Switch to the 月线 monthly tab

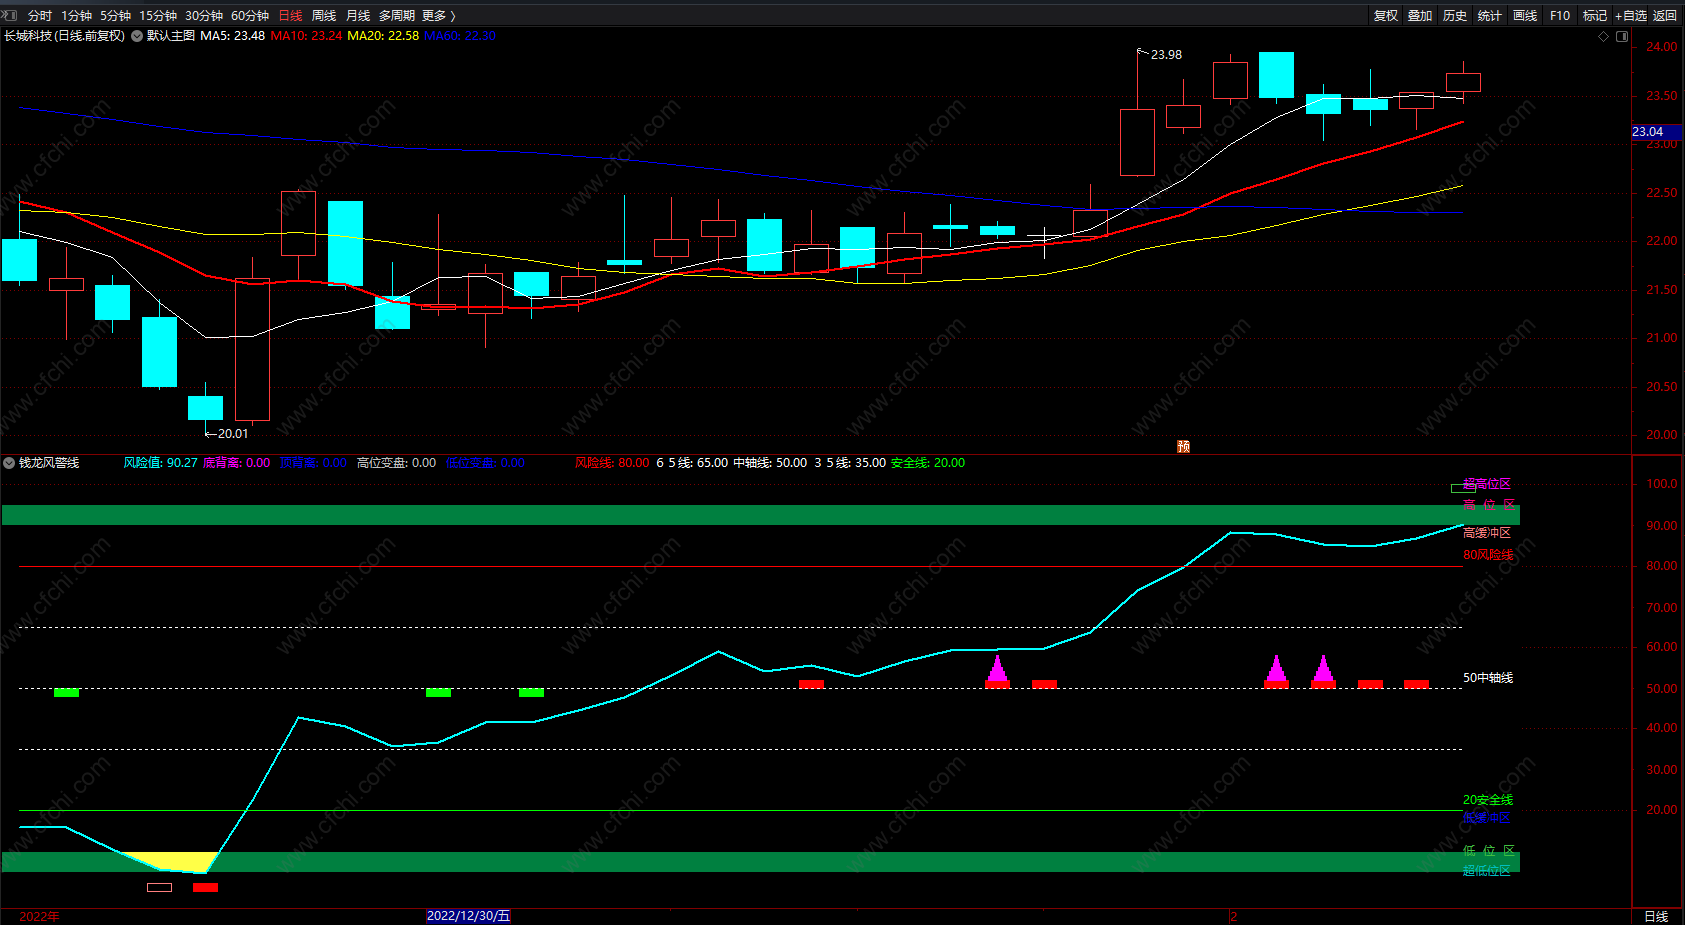point(358,16)
